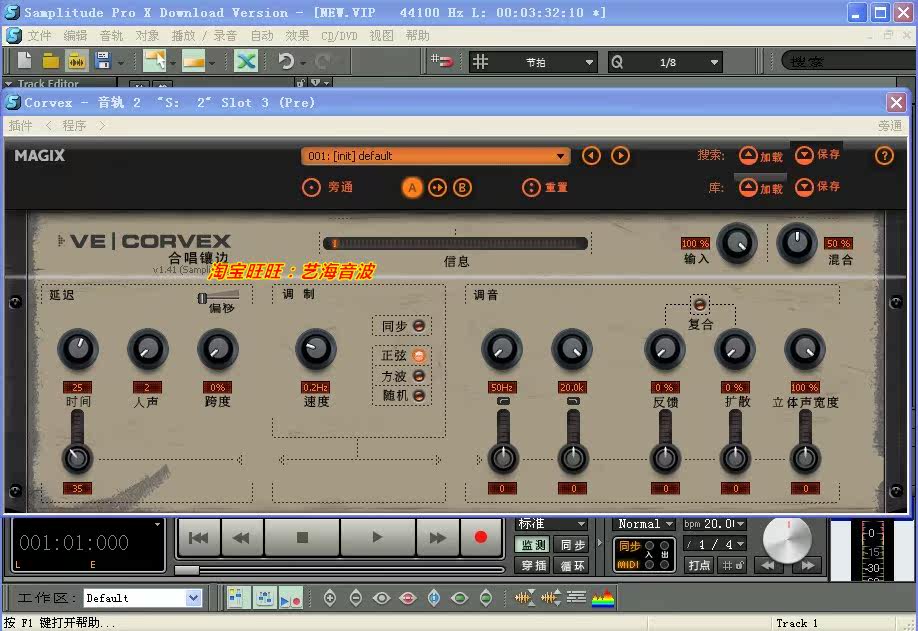This screenshot has height=631, width=918.
Task: Undo the last action with the curved arrow
Action: [x=286, y=61]
